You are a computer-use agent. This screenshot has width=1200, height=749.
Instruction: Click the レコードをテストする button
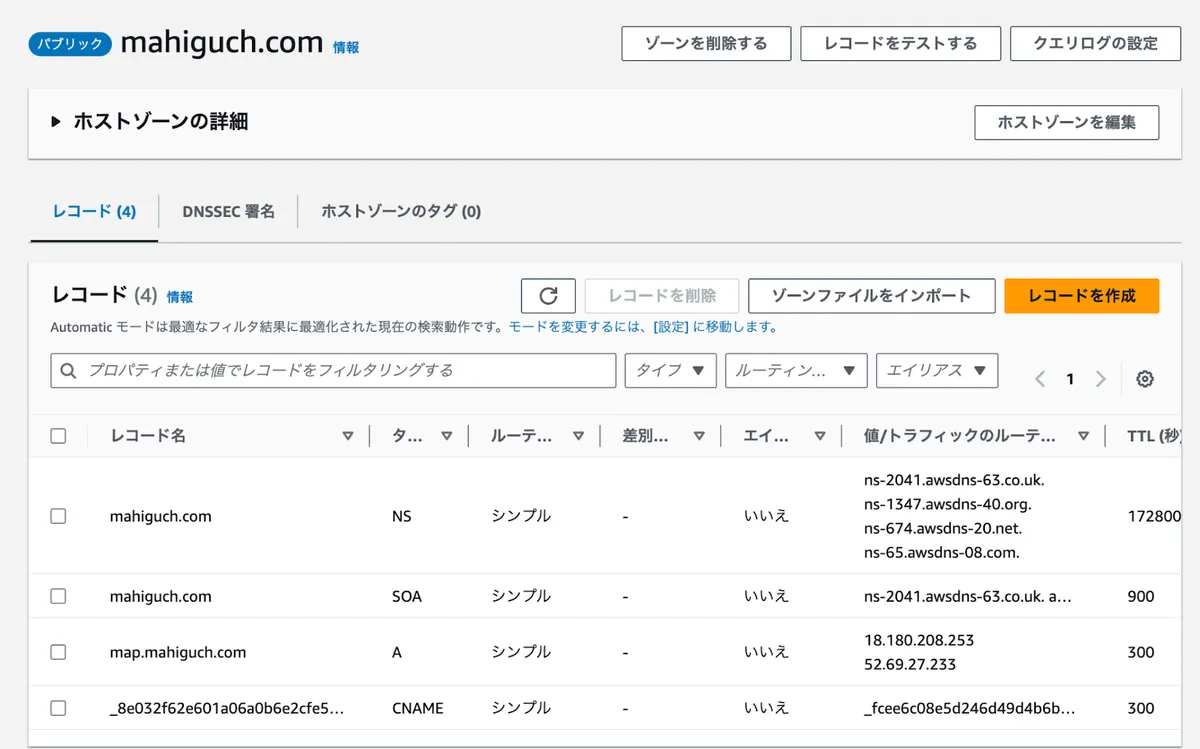coord(900,44)
